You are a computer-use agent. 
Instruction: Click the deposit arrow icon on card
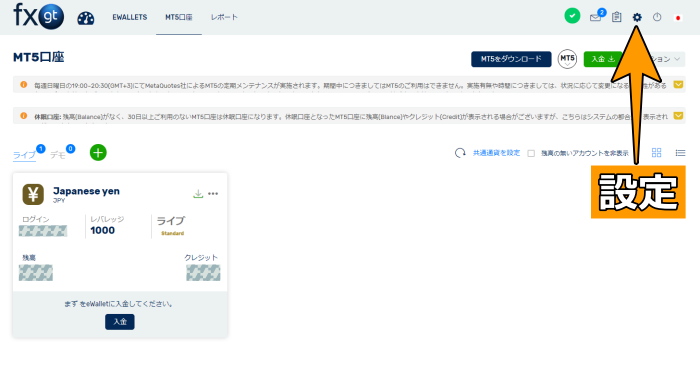click(x=198, y=194)
